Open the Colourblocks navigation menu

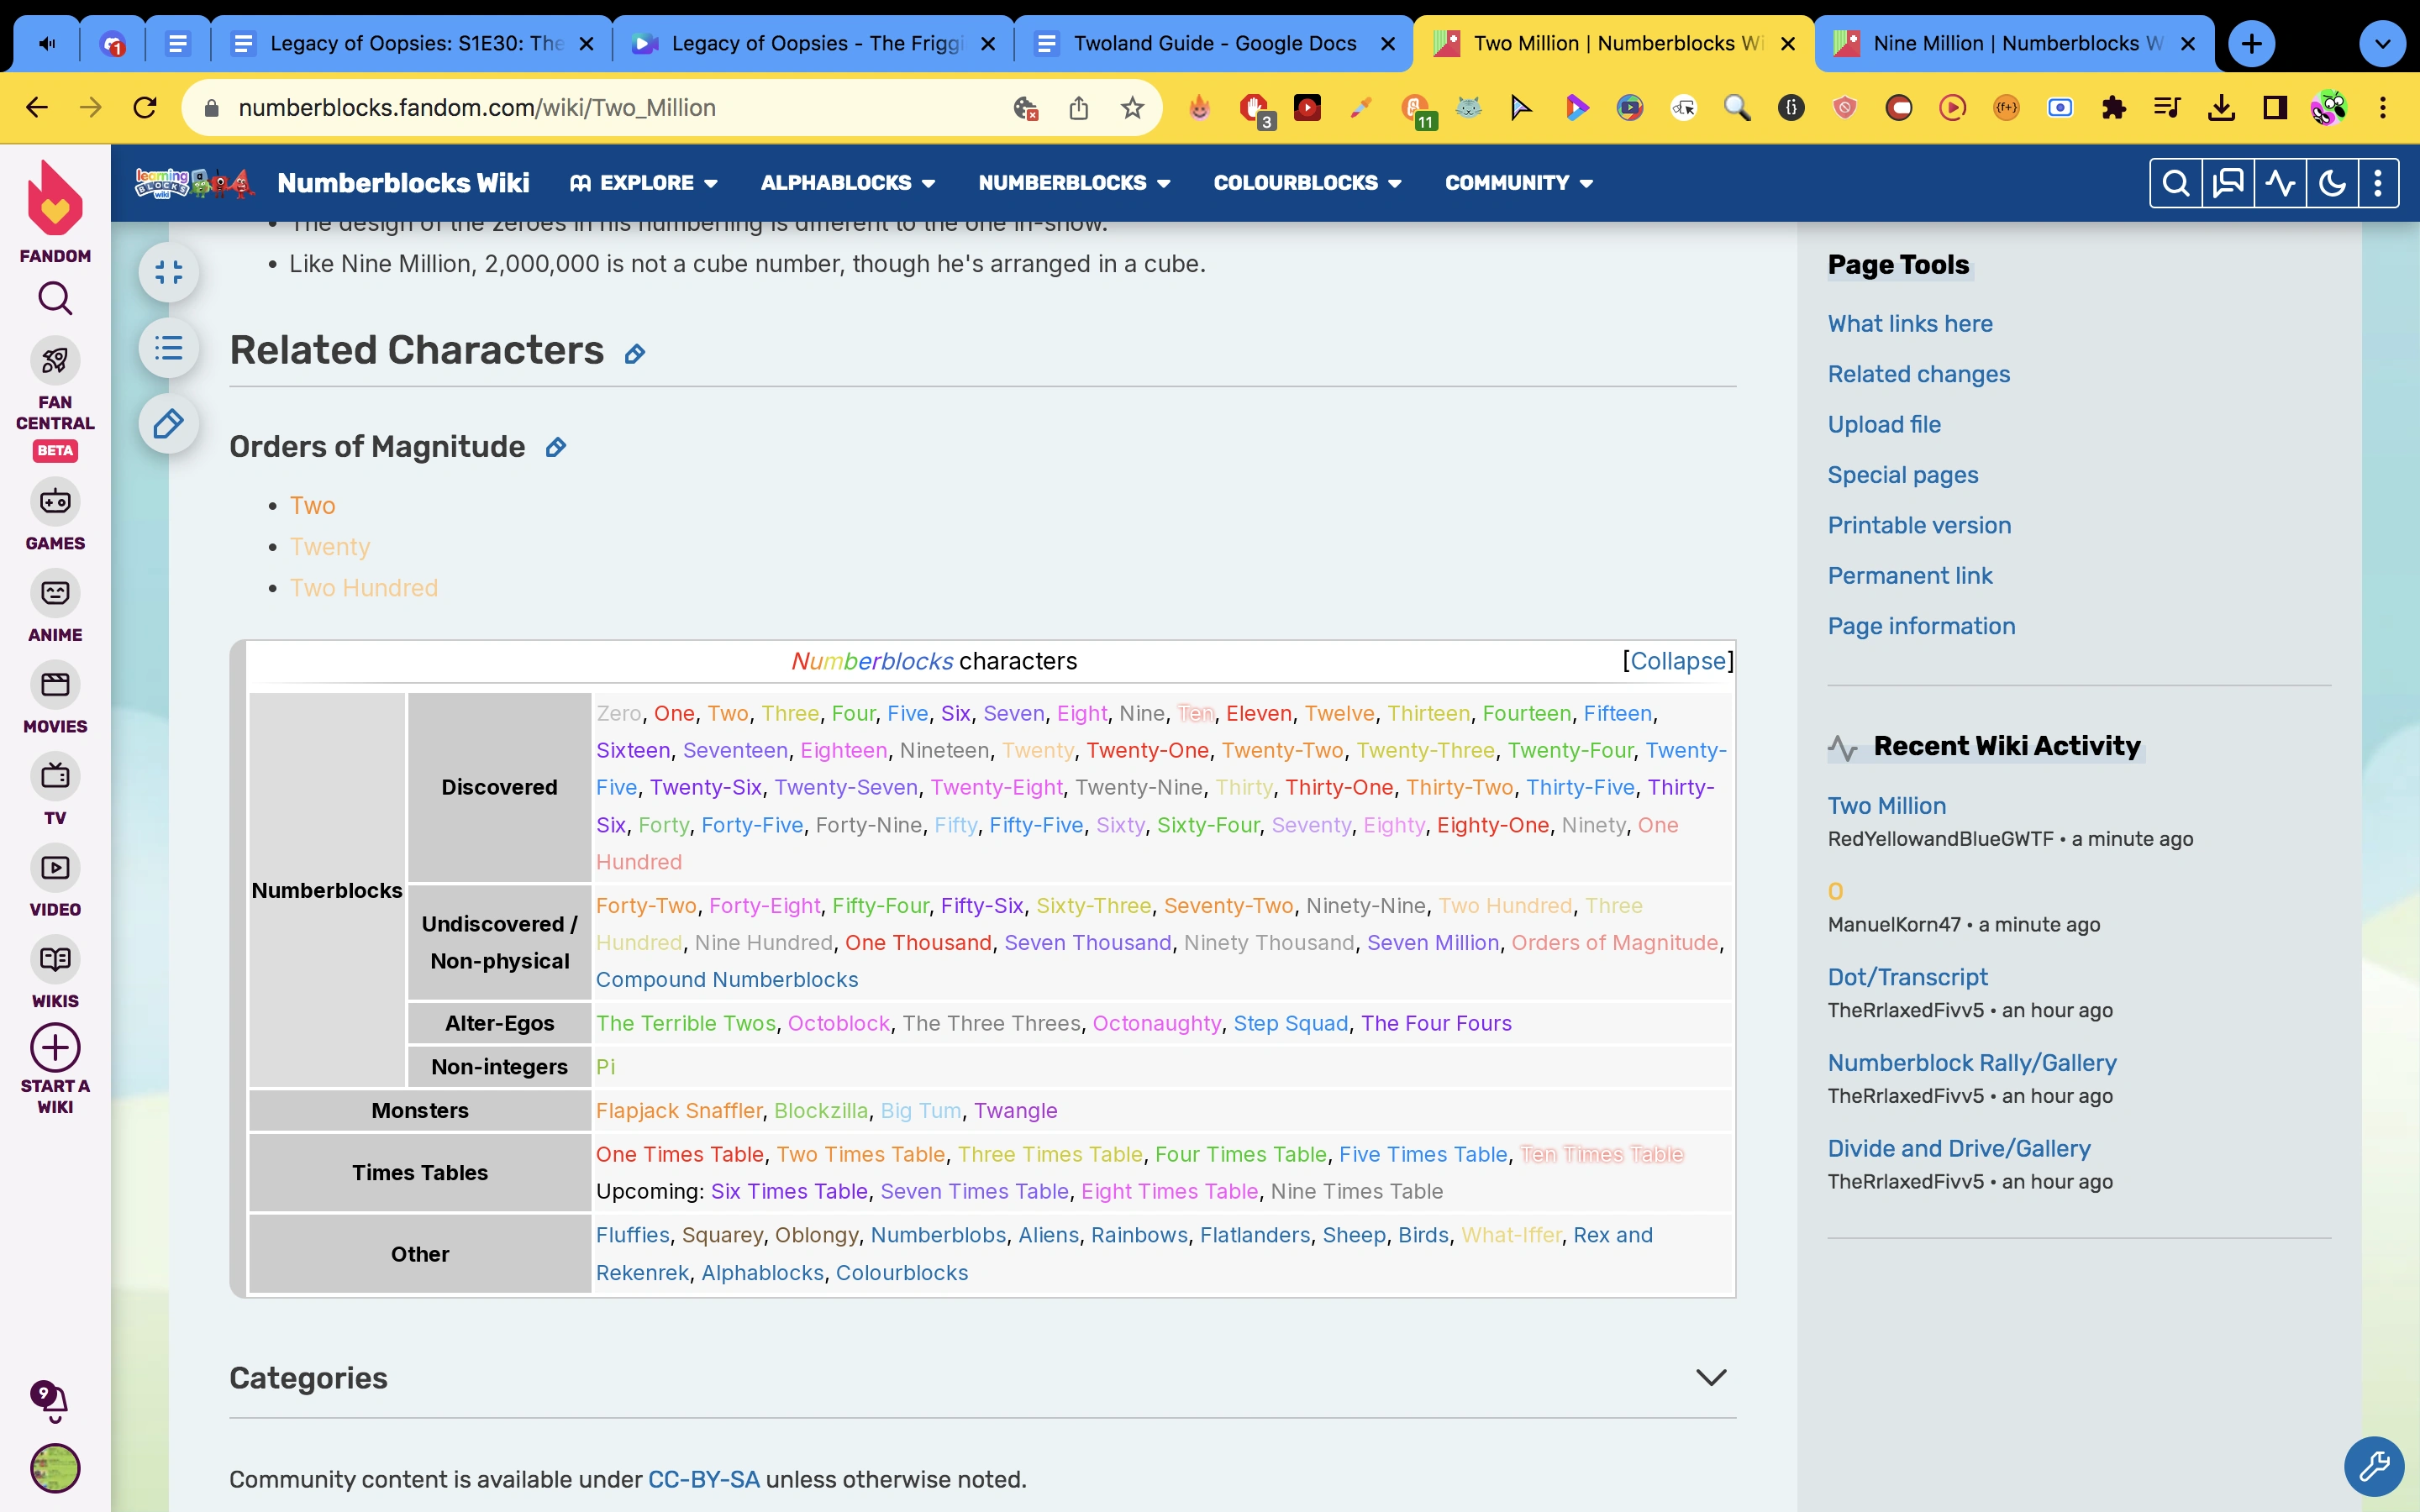1307,183
